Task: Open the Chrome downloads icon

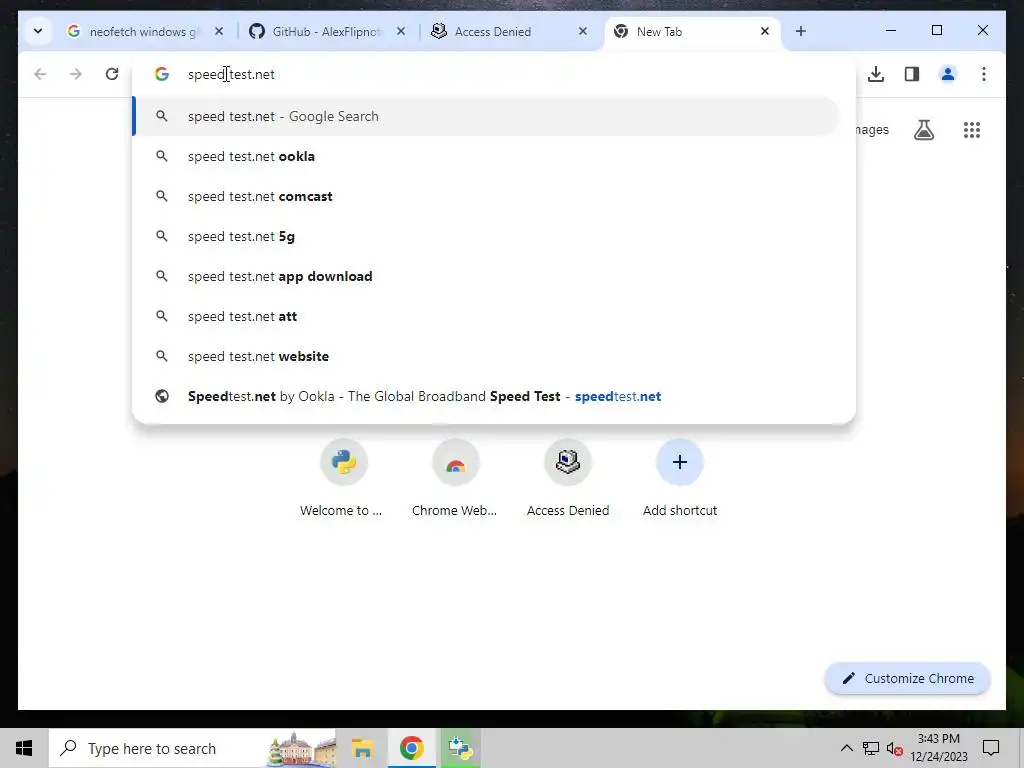Action: (x=876, y=74)
